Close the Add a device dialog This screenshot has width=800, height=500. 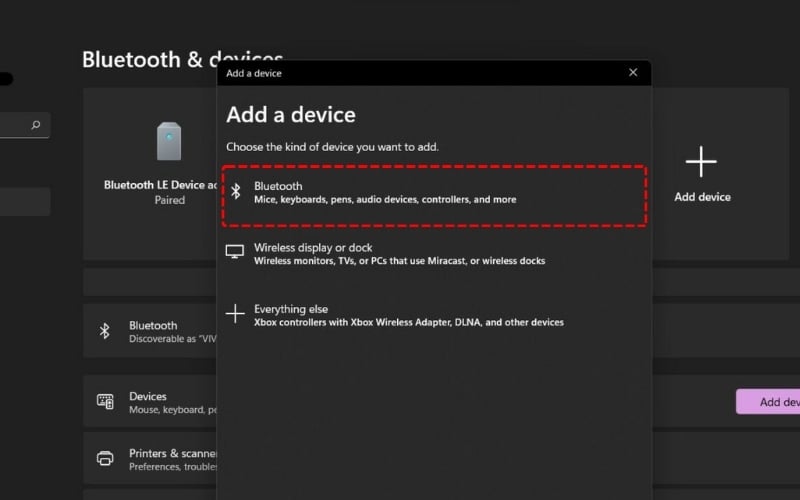pyautogui.click(x=633, y=72)
